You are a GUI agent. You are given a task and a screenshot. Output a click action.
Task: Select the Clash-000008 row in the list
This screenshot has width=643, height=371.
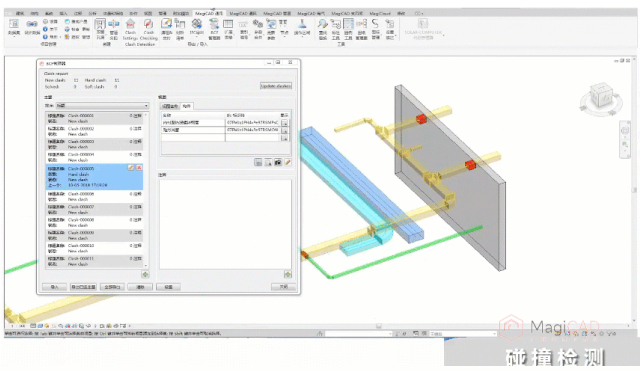point(95,223)
